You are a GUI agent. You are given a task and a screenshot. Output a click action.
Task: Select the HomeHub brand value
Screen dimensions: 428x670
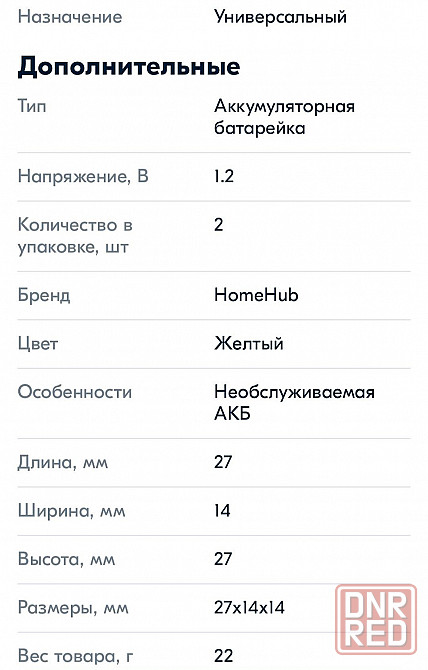(256, 295)
